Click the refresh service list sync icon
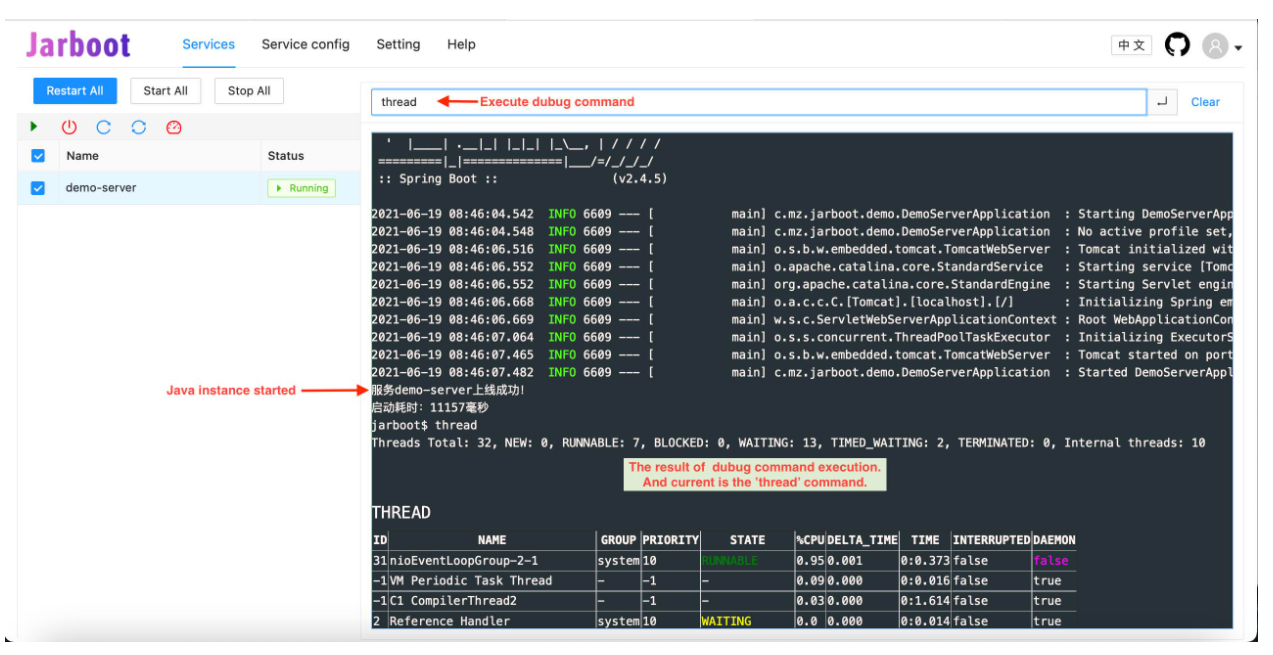The height and width of the screenshot is (655, 1273). point(139,127)
